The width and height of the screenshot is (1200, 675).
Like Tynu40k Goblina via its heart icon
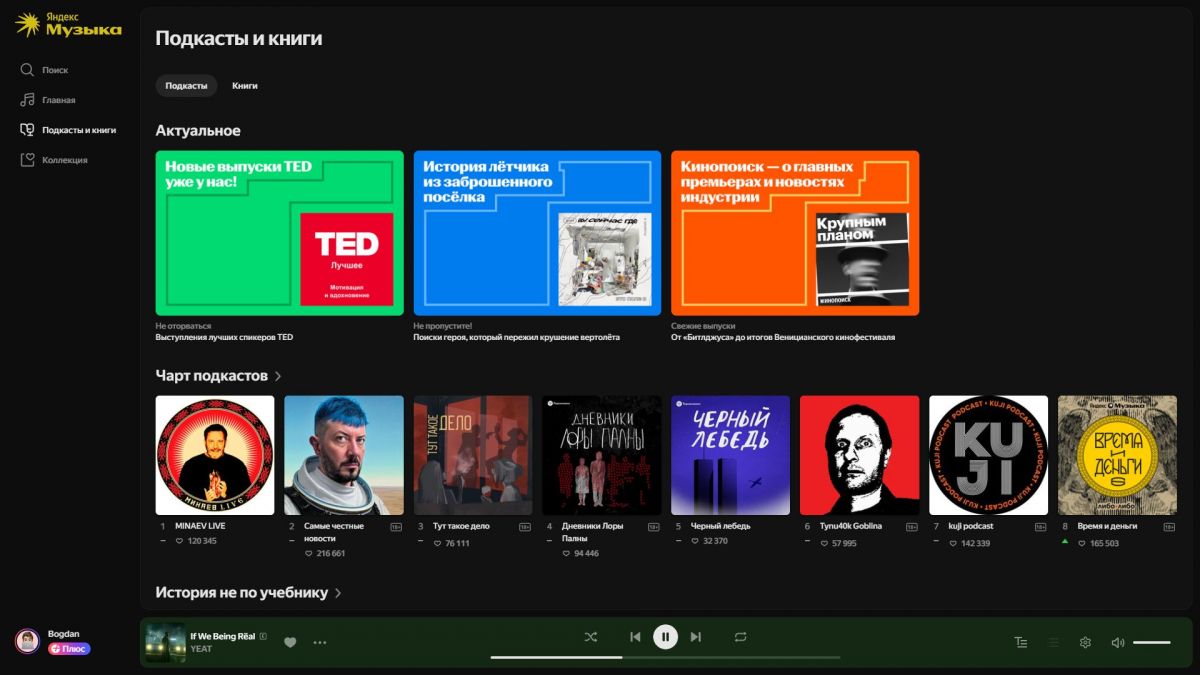tap(825, 543)
